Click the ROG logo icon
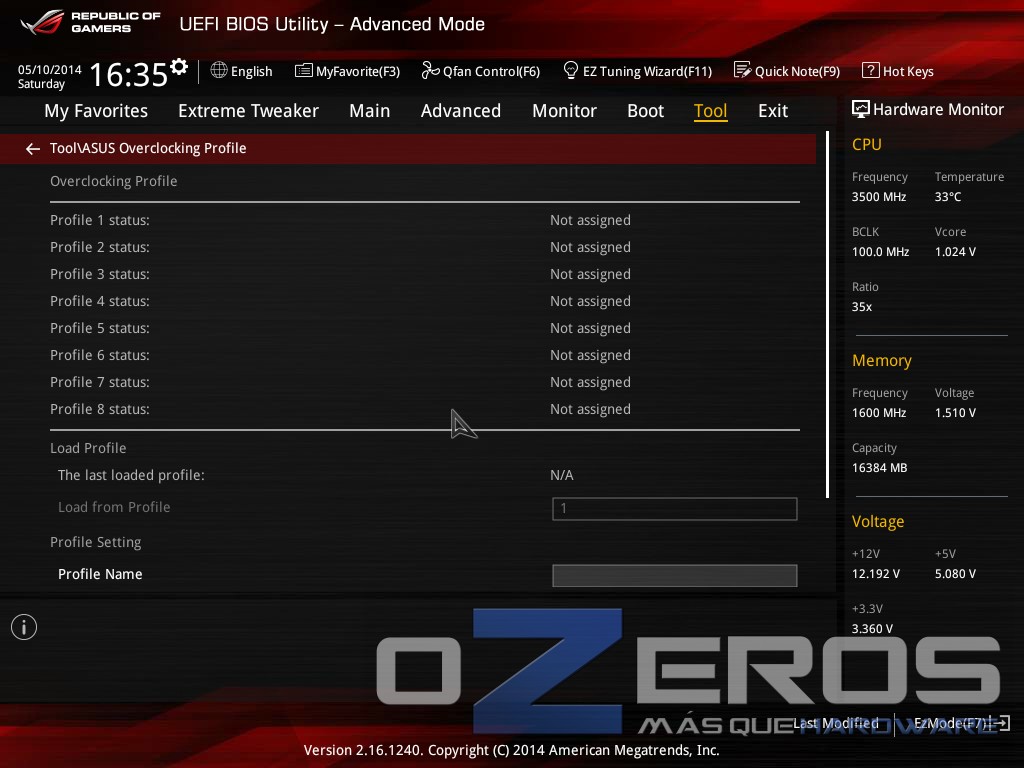 tap(42, 22)
